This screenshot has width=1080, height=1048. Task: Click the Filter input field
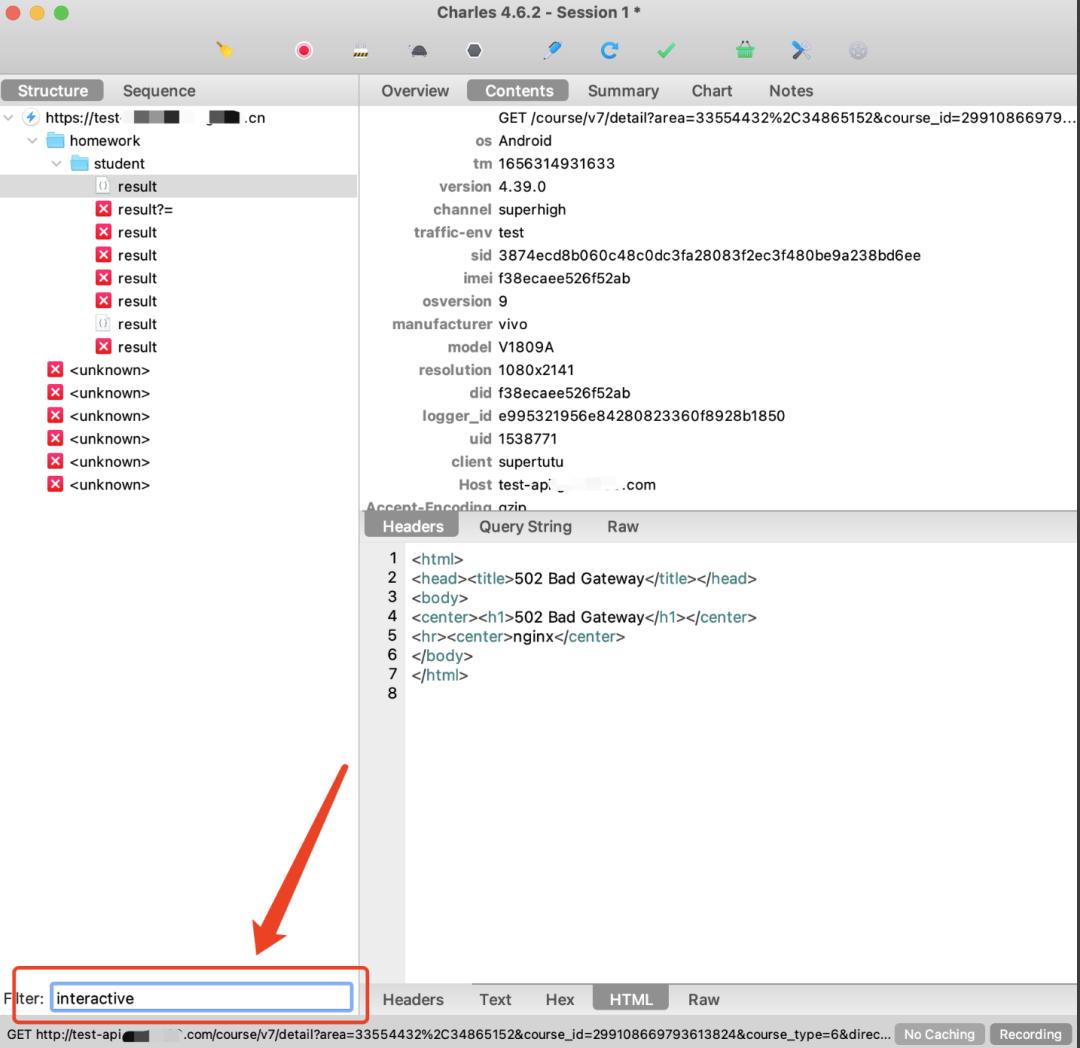[201, 997]
